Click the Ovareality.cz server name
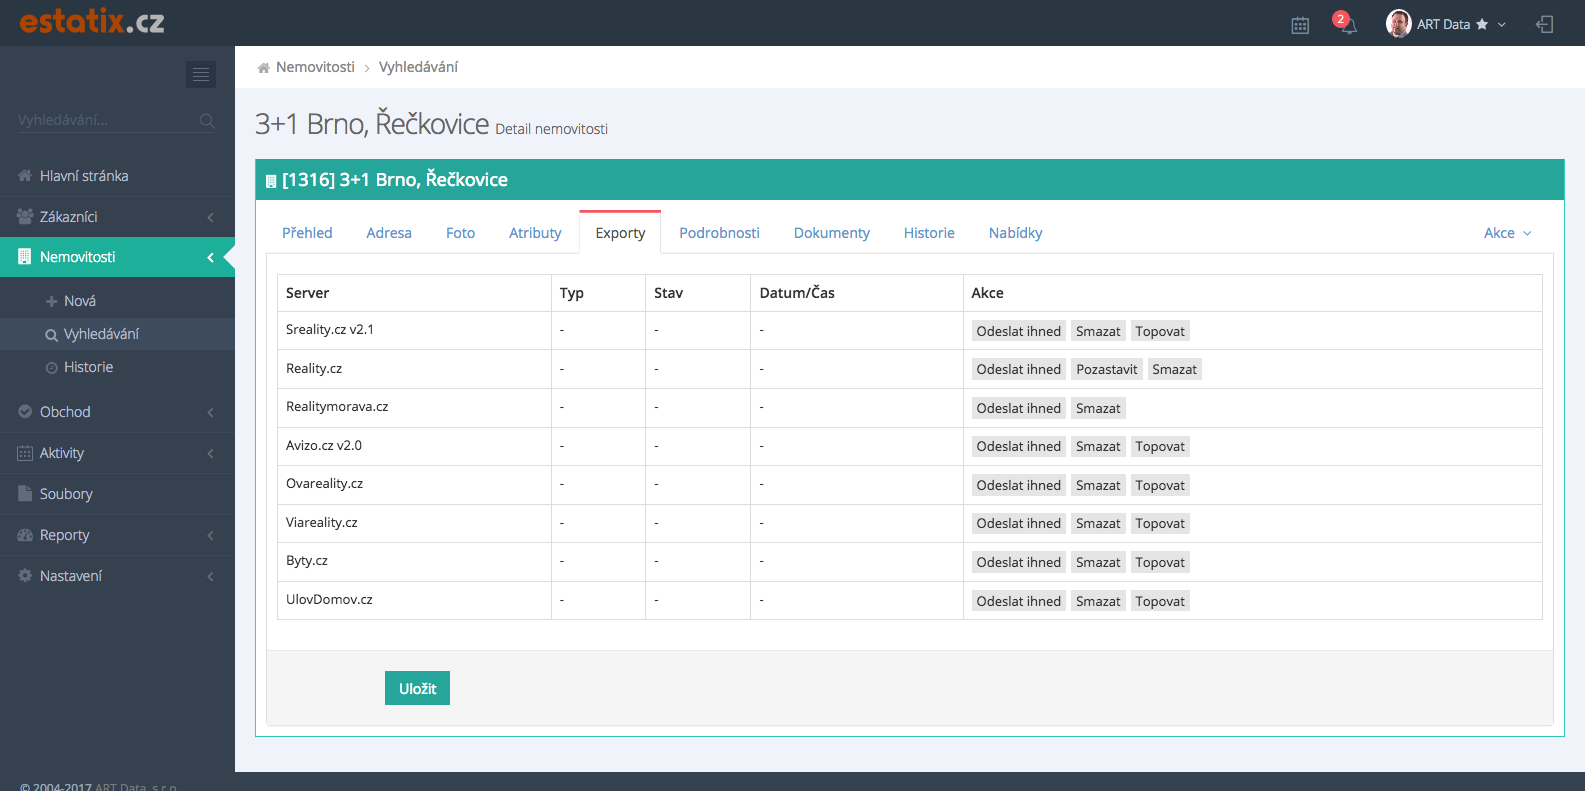Screen dimensions: 1585x791 (x=324, y=484)
